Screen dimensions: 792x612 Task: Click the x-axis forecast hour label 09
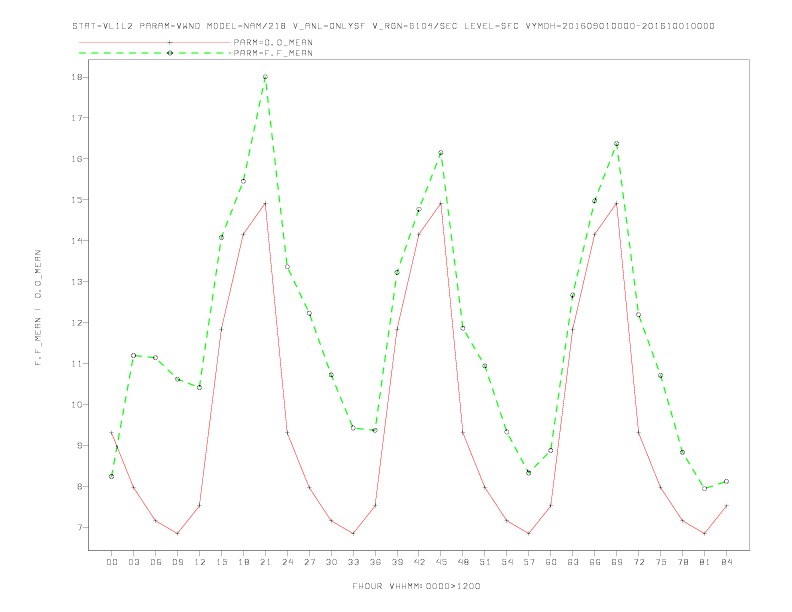click(x=177, y=562)
